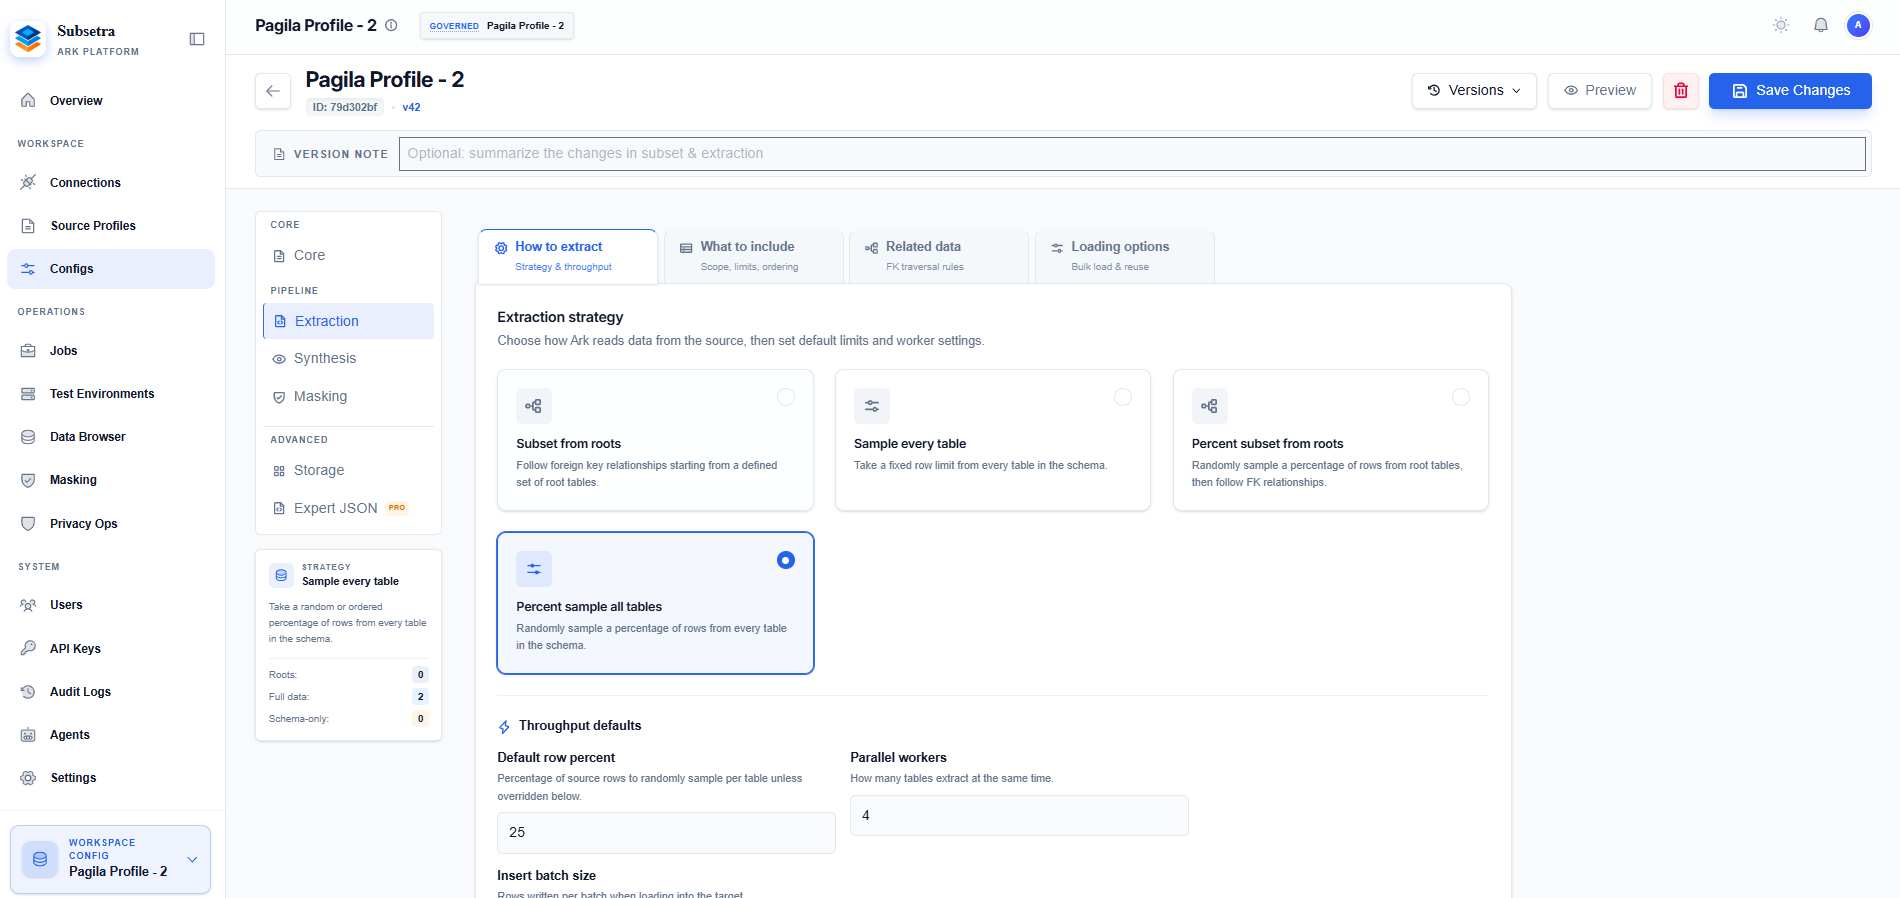Click the Source Profiles document icon

(x=28, y=226)
